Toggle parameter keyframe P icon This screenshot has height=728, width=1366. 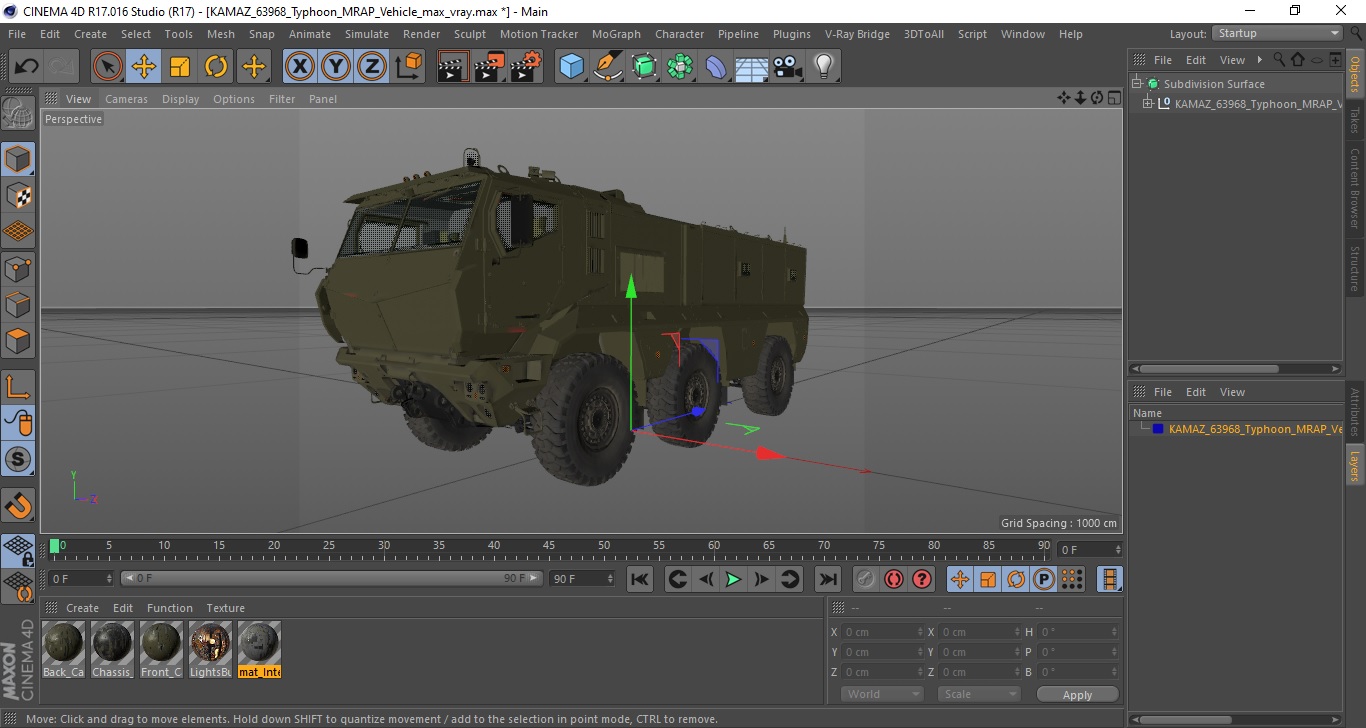coord(1044,579)
